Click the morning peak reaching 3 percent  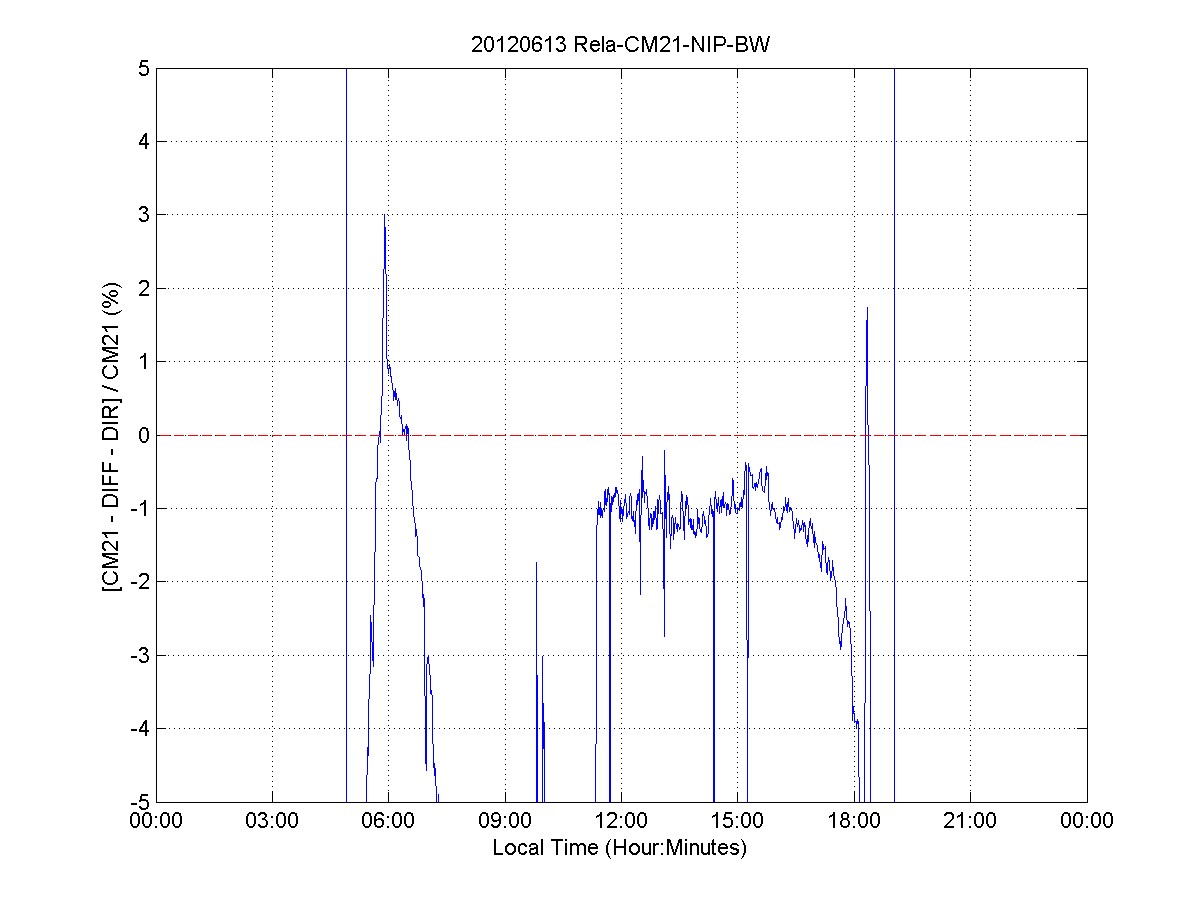click(x=384, y=218)
